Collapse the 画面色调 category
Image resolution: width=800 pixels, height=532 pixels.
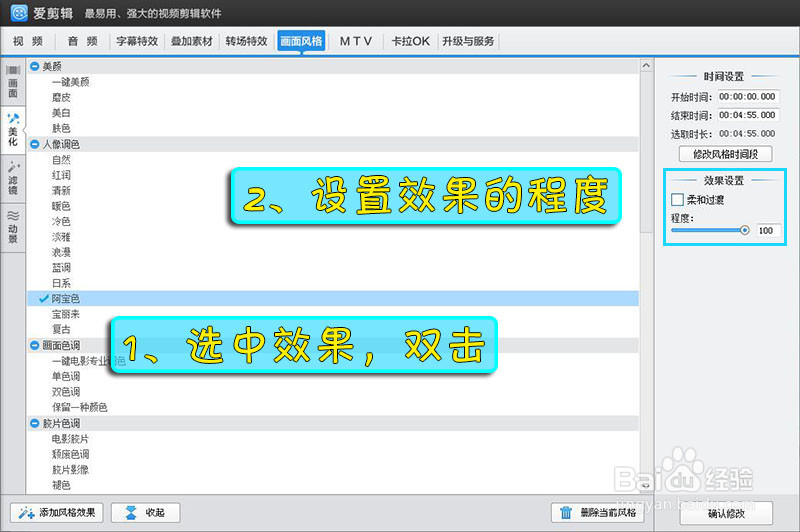pyautogui.click(x=35, y=345)
